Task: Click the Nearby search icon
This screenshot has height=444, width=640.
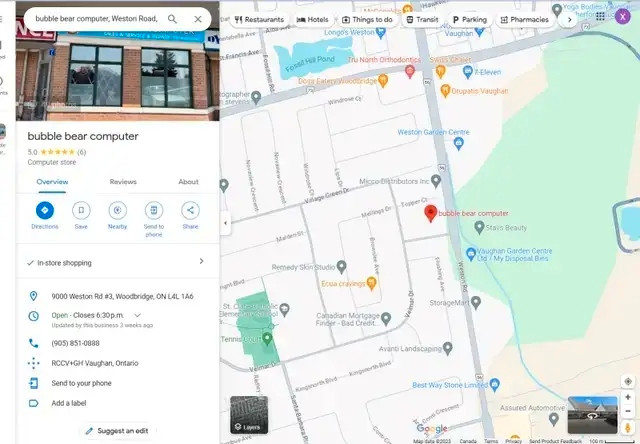Action: tap(117, 210)
